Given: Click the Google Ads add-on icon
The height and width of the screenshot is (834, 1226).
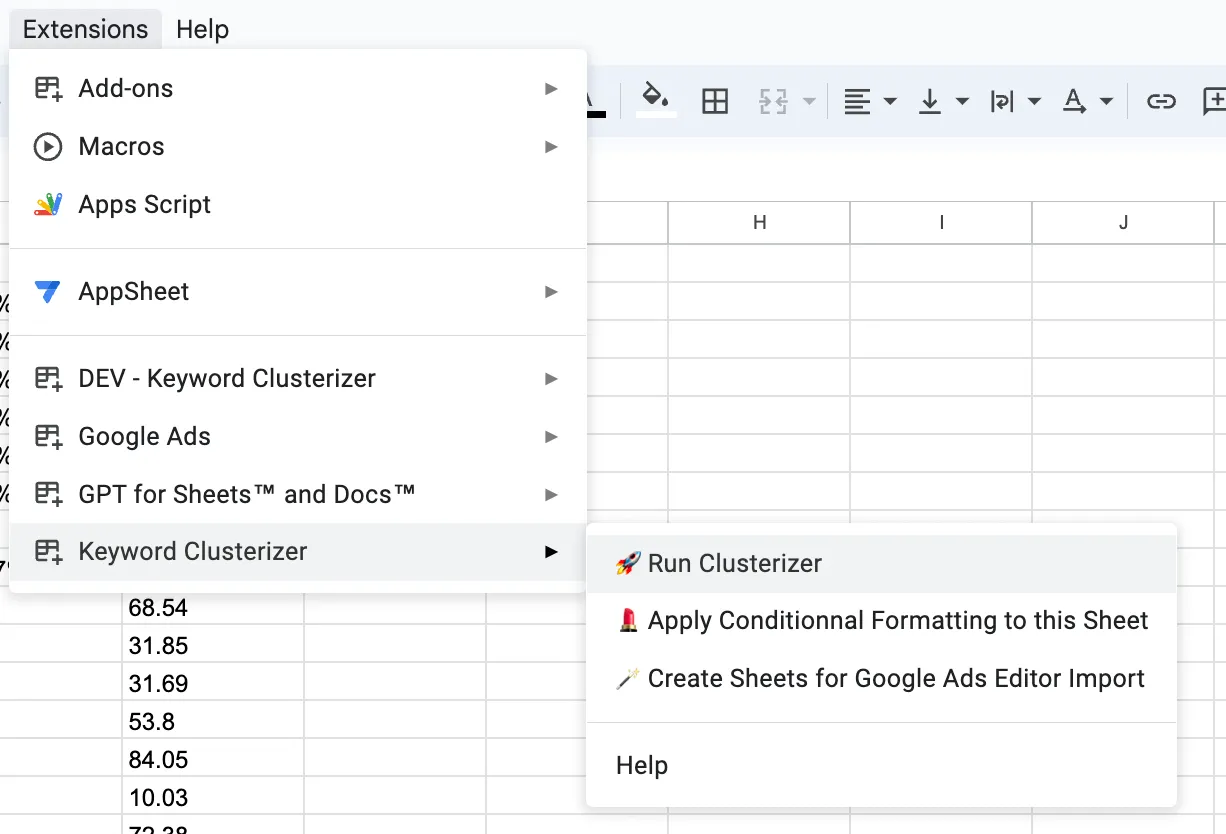Looking at the screenshot, I should point(48,437).
